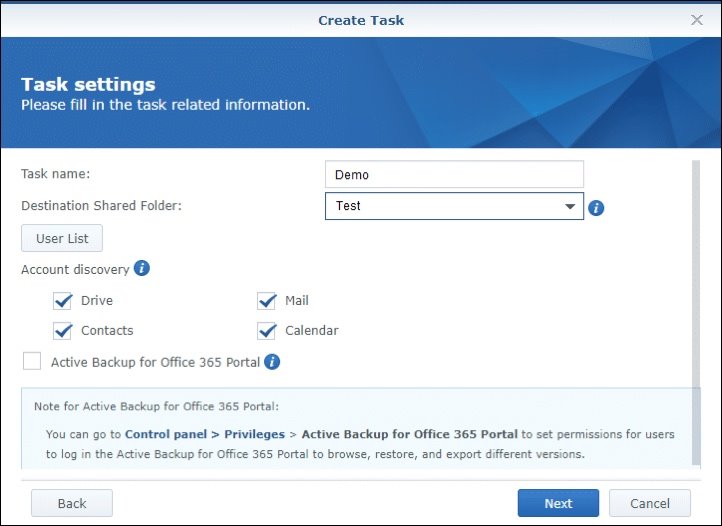
Task: Follow the Control panel > Privileges link
Action: coord(205,434)
